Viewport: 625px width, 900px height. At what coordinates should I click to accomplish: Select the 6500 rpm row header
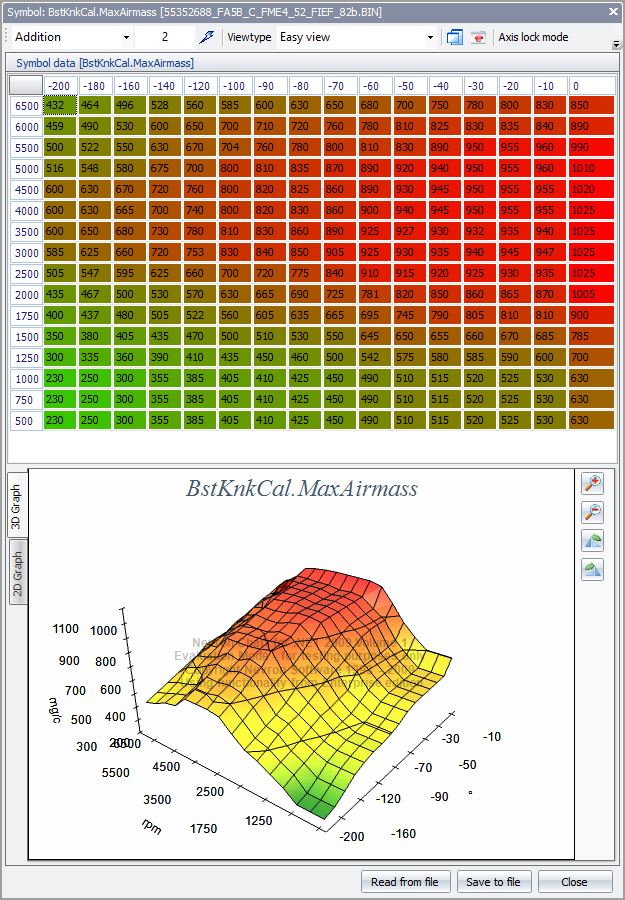pos(26,106)
